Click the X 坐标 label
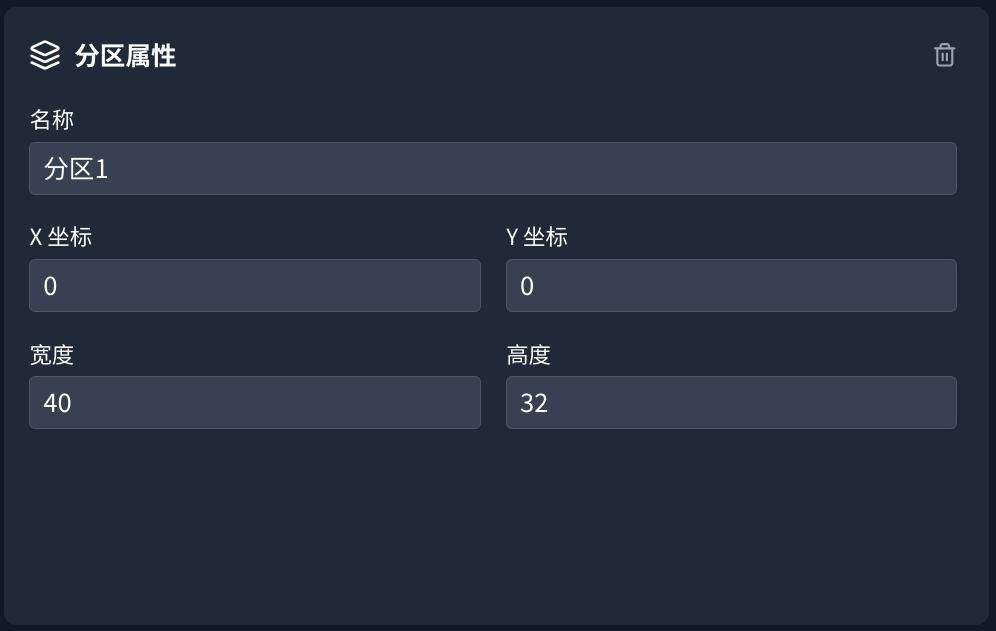Viewport: 996px width, 631px height. click(61, 237)
